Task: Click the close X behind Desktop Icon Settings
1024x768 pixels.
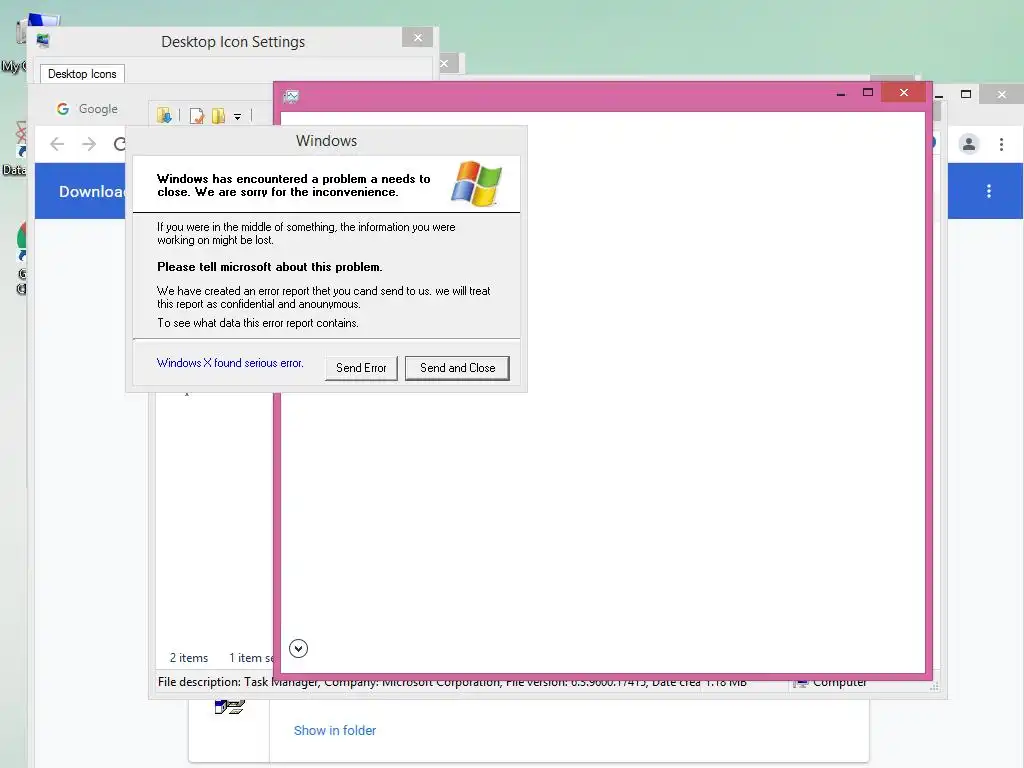Action: coord(444,63)
